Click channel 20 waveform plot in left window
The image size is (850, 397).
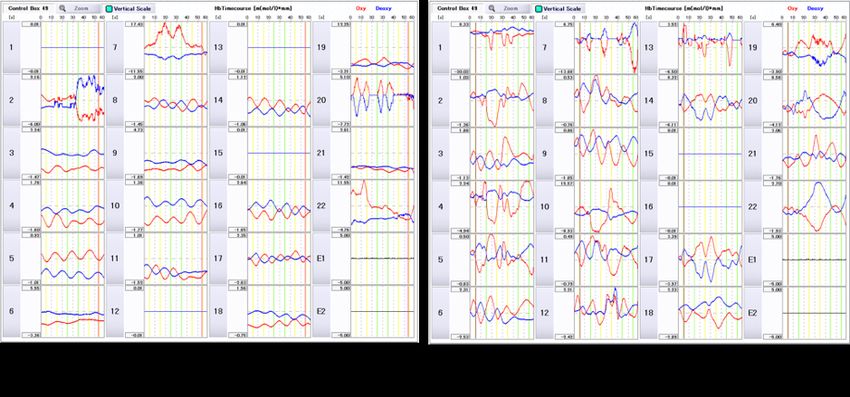(x=383, y=100)
